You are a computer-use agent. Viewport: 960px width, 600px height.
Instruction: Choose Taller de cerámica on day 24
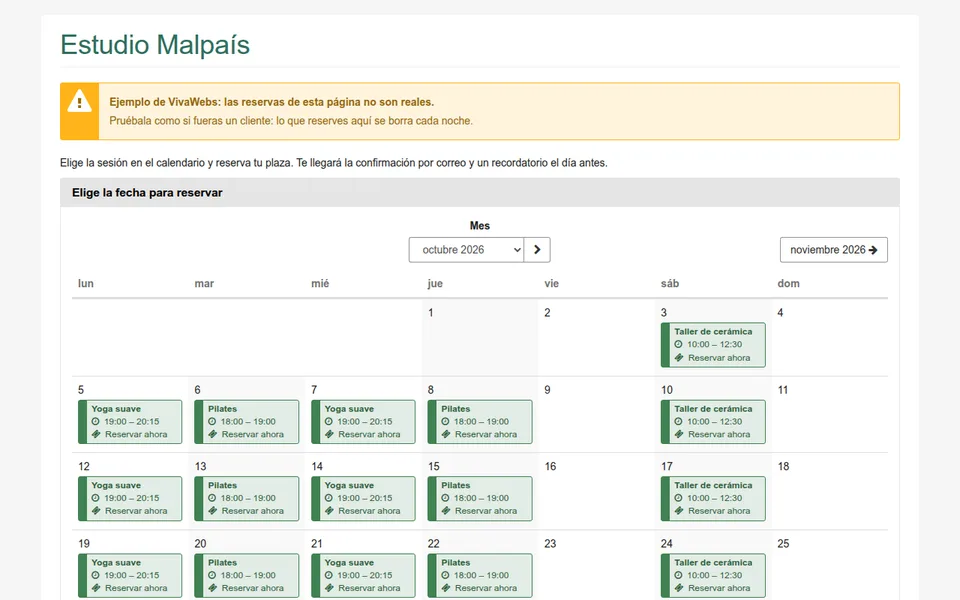(713, 576)
